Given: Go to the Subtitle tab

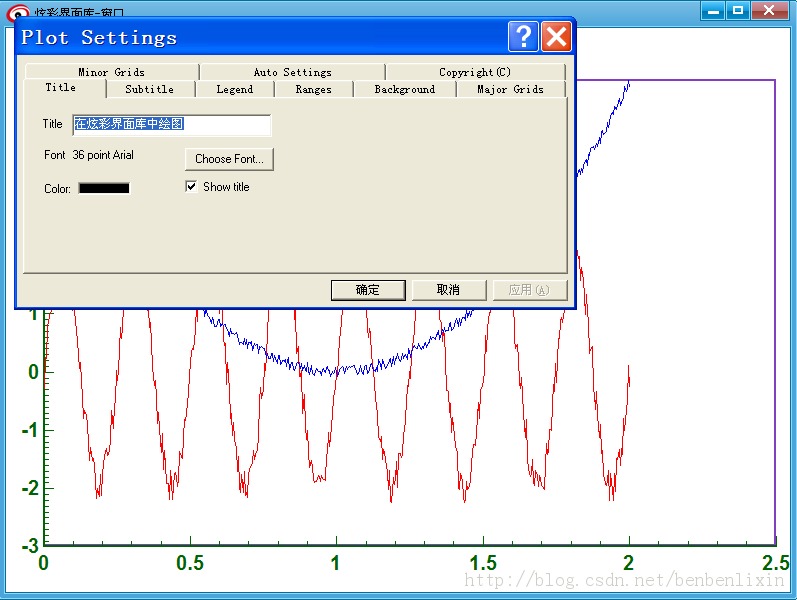Looking at the screenshot, I should point(149,89).
